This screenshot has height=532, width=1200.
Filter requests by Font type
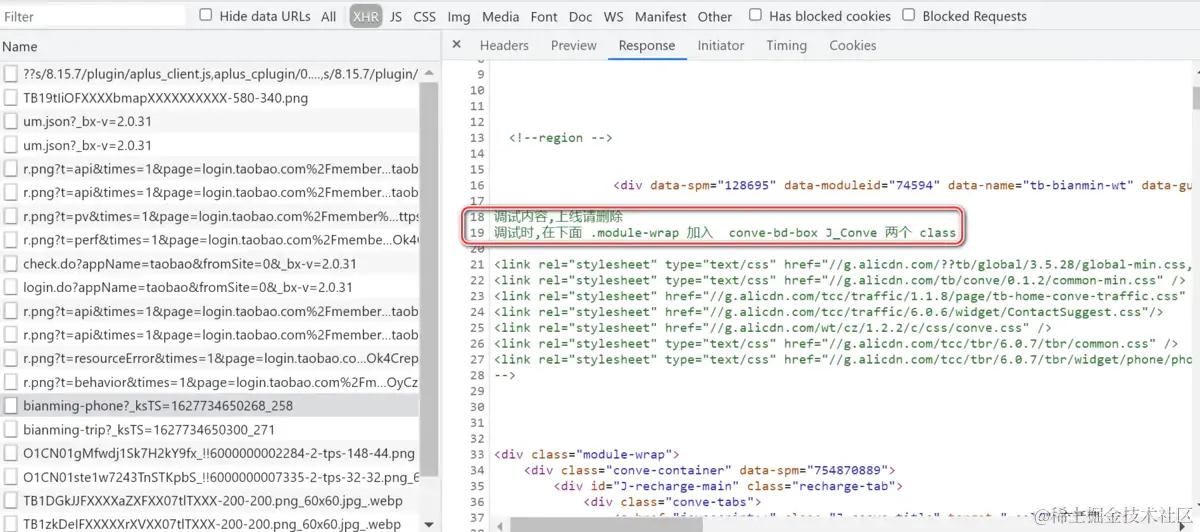click(545, 16)
